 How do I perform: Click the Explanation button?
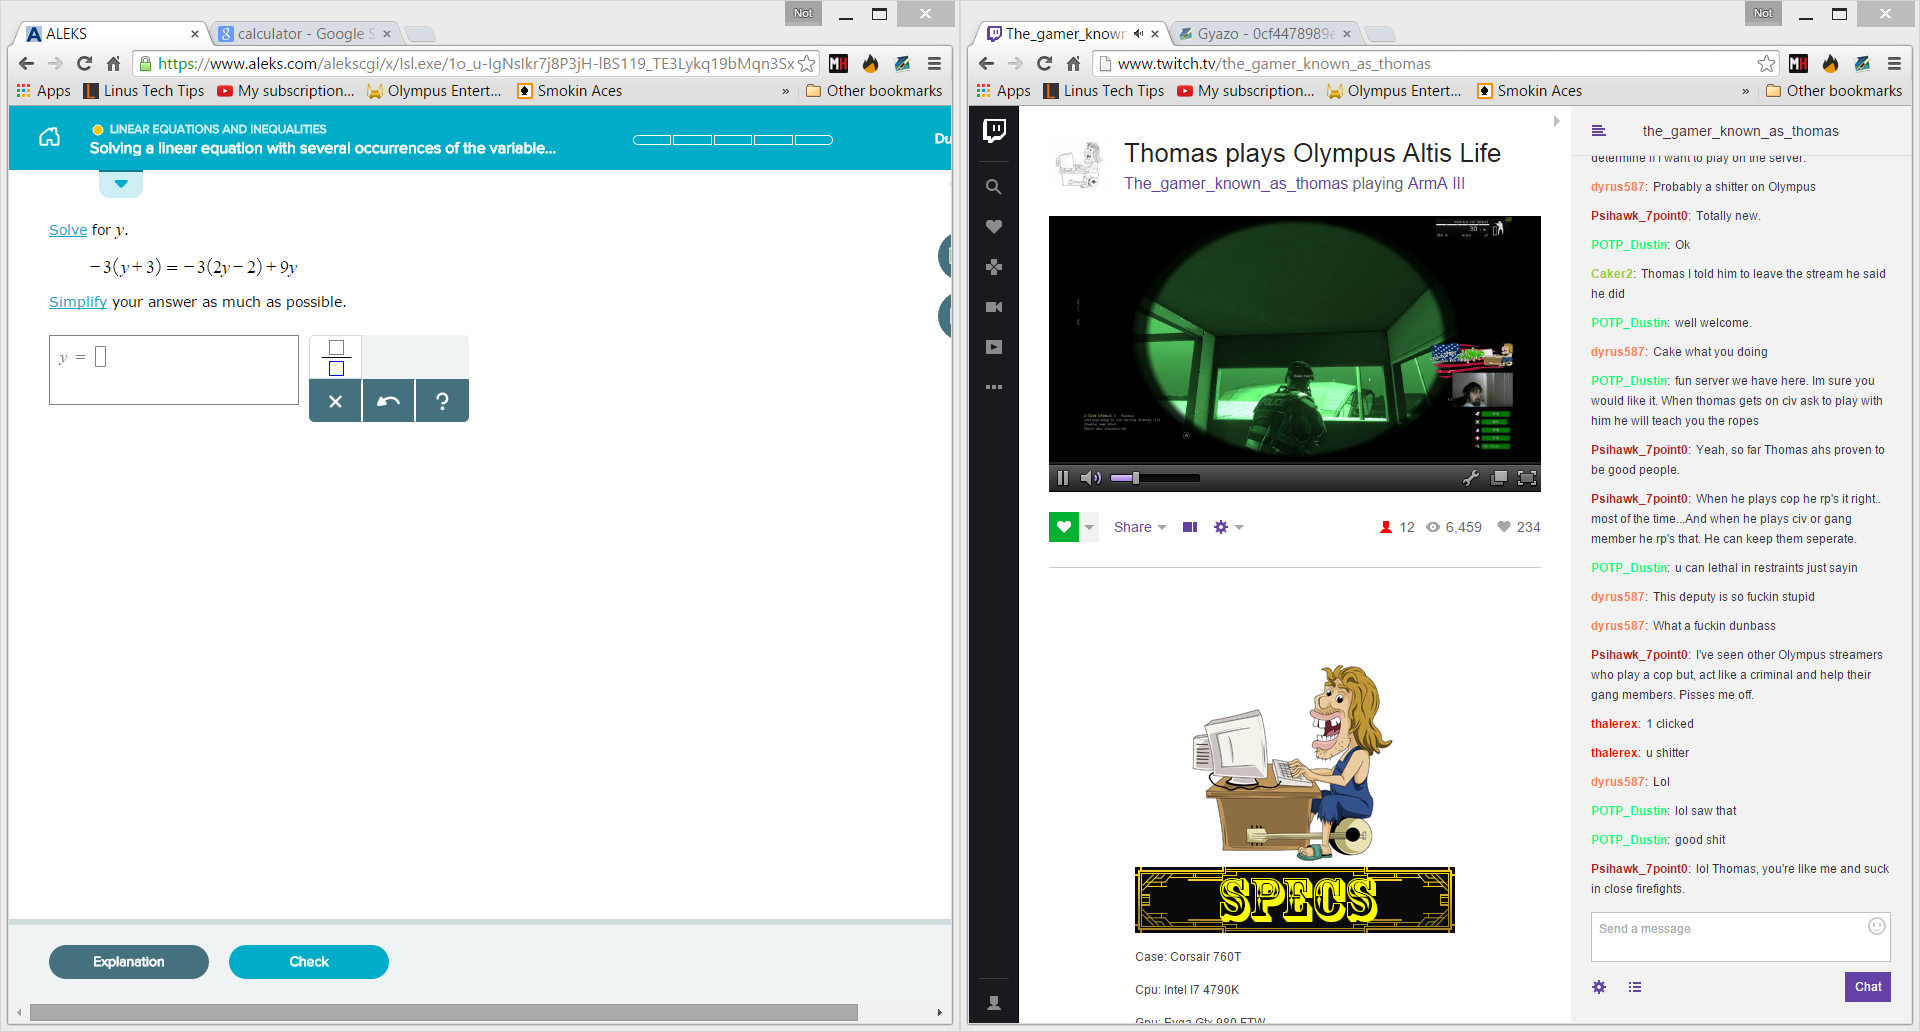129,962
